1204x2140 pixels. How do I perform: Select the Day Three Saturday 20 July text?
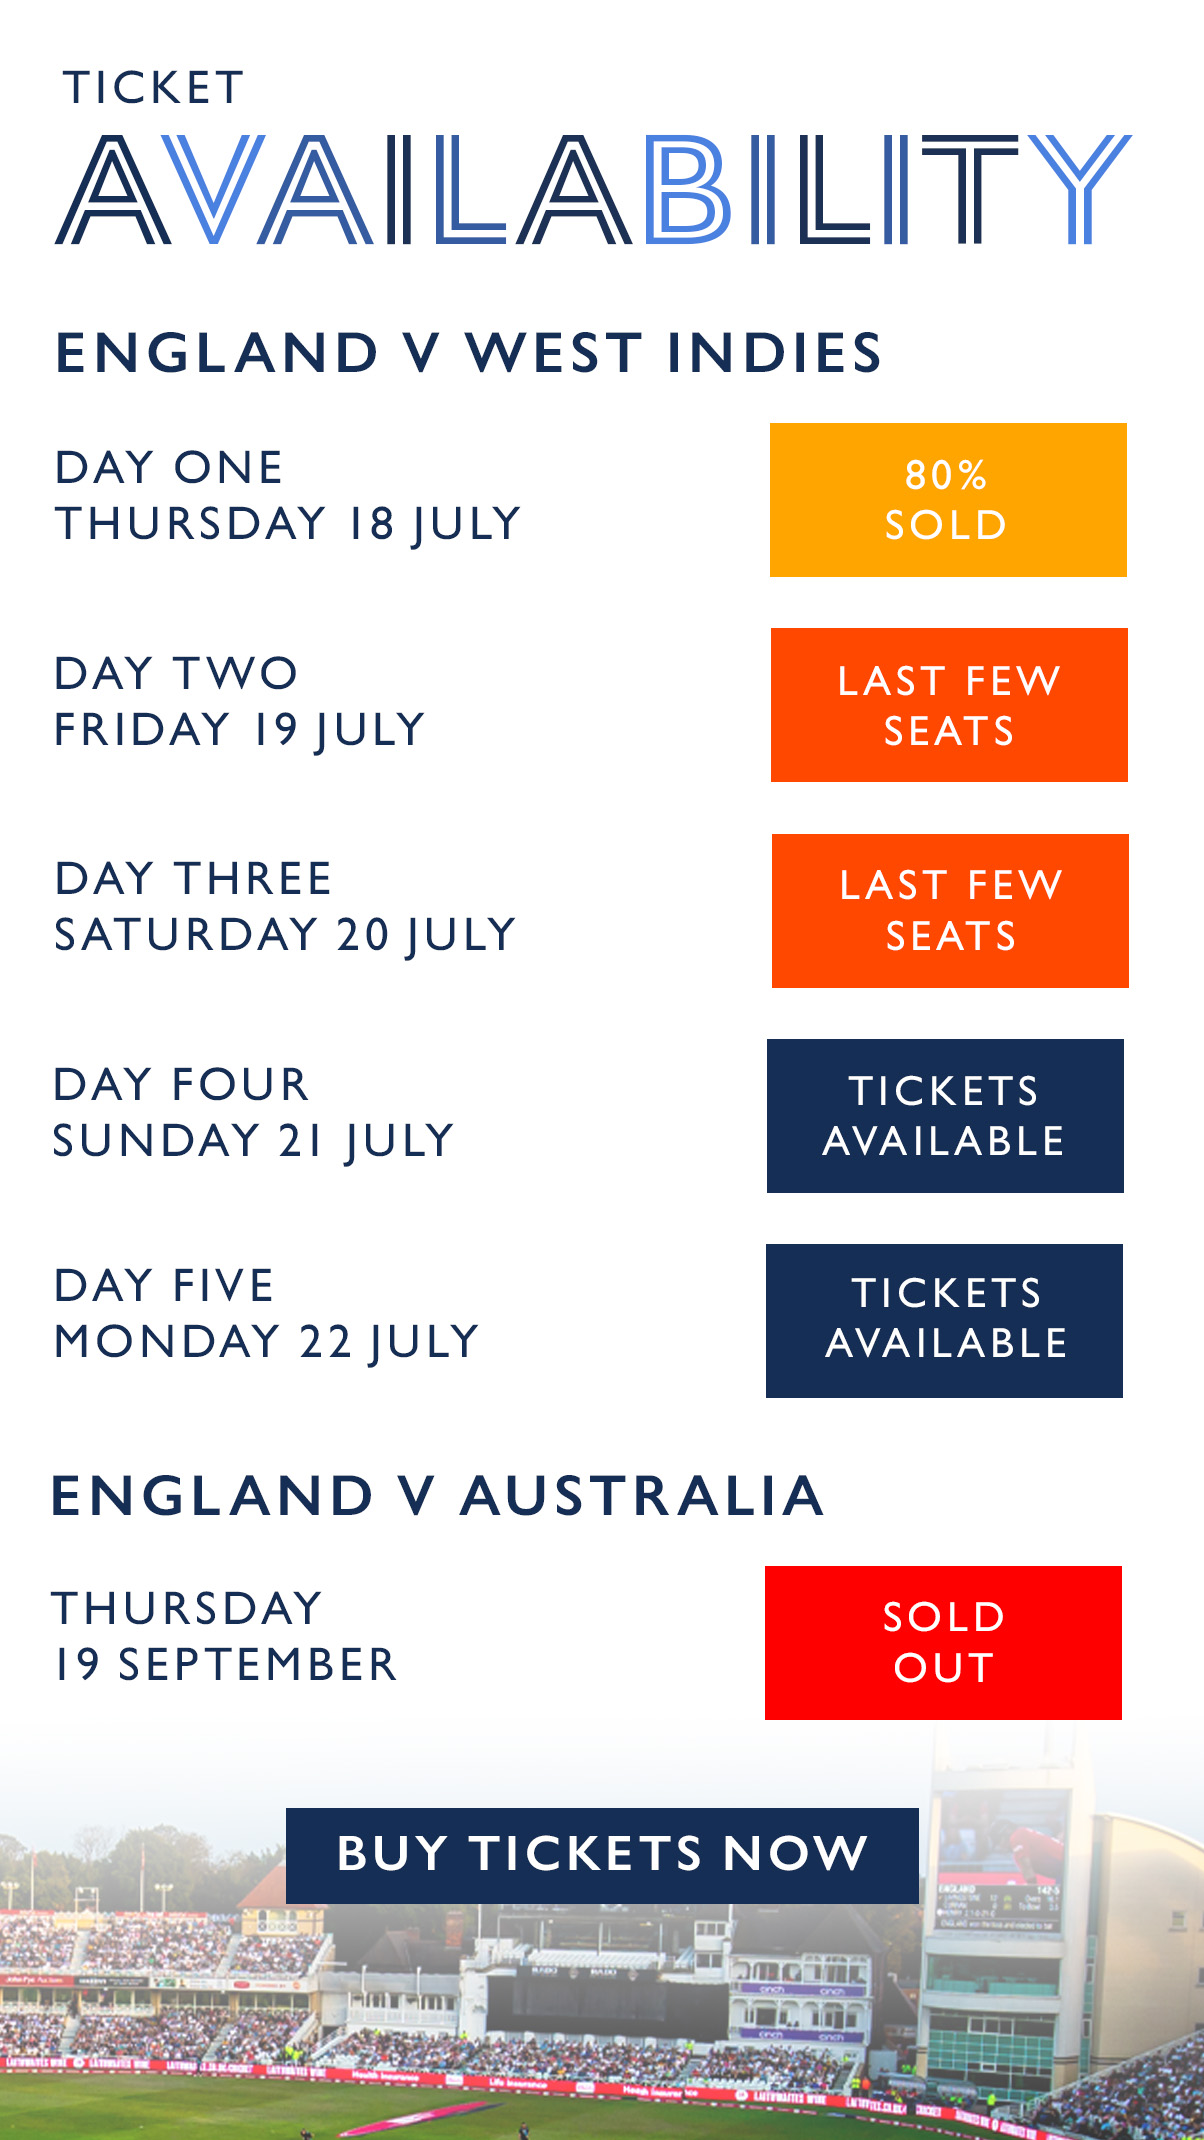point(285,907)
